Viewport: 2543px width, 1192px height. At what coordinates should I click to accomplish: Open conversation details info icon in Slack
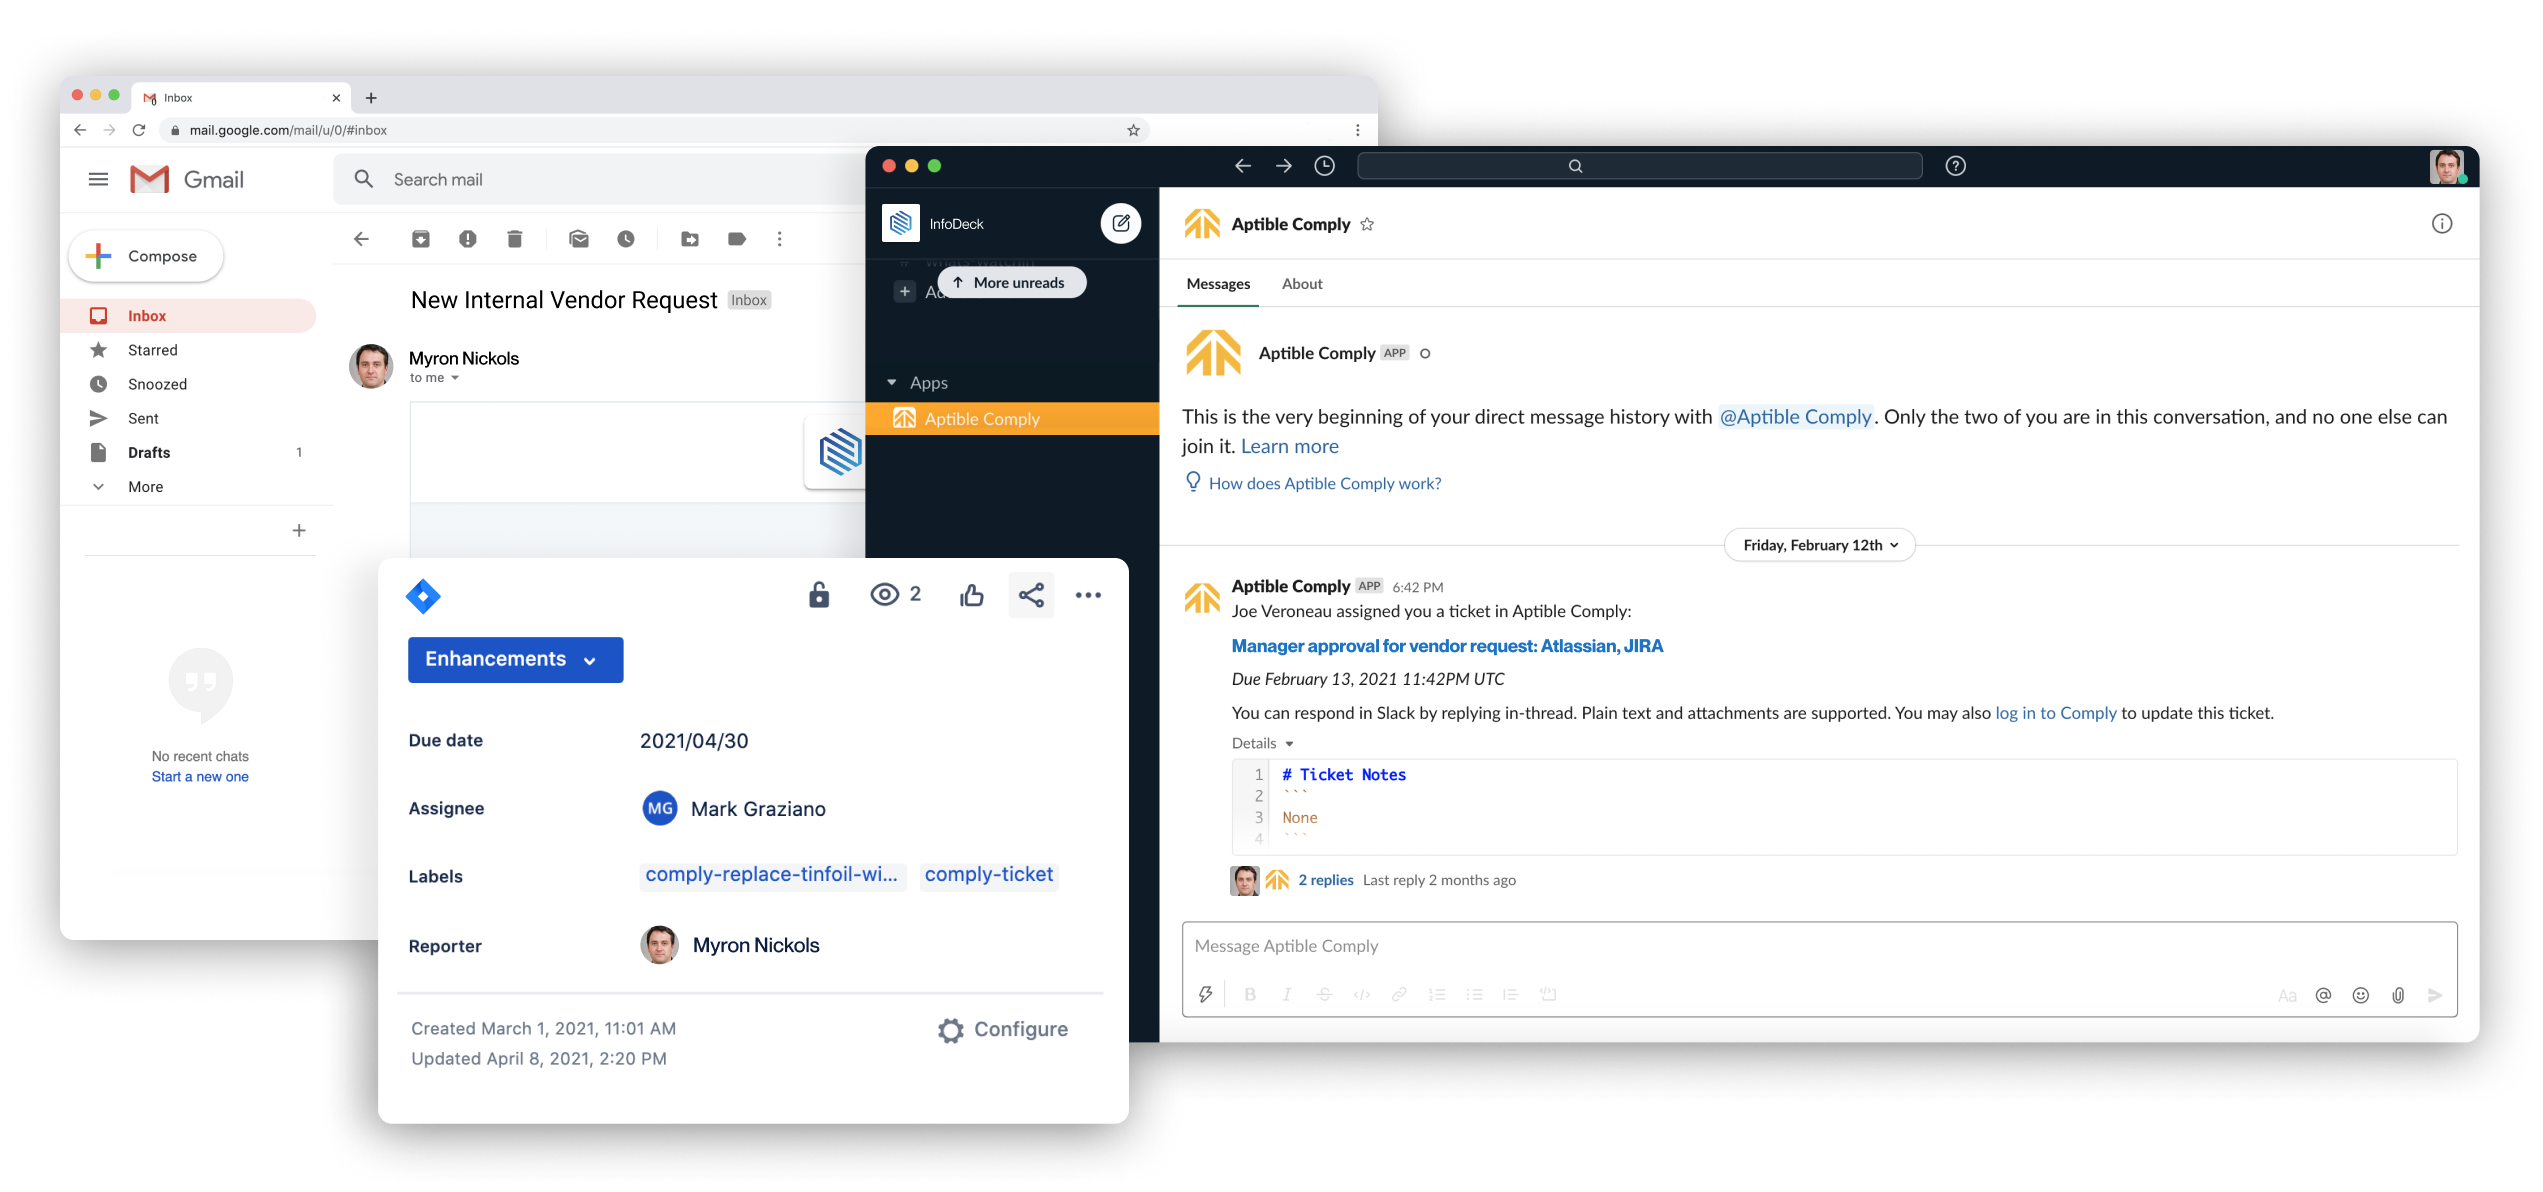tap(2442, 224)
